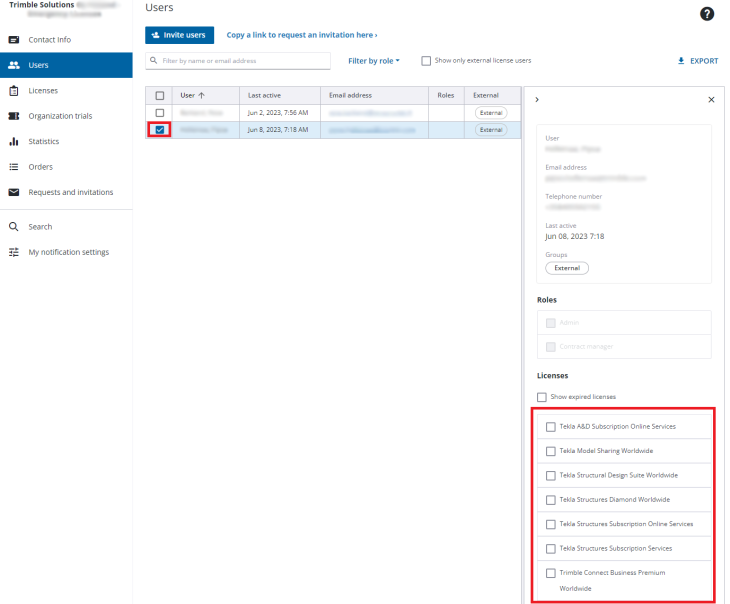Check the first user row checkbox
The height and width of the screenshot is (604, 730).
point(160,113)
